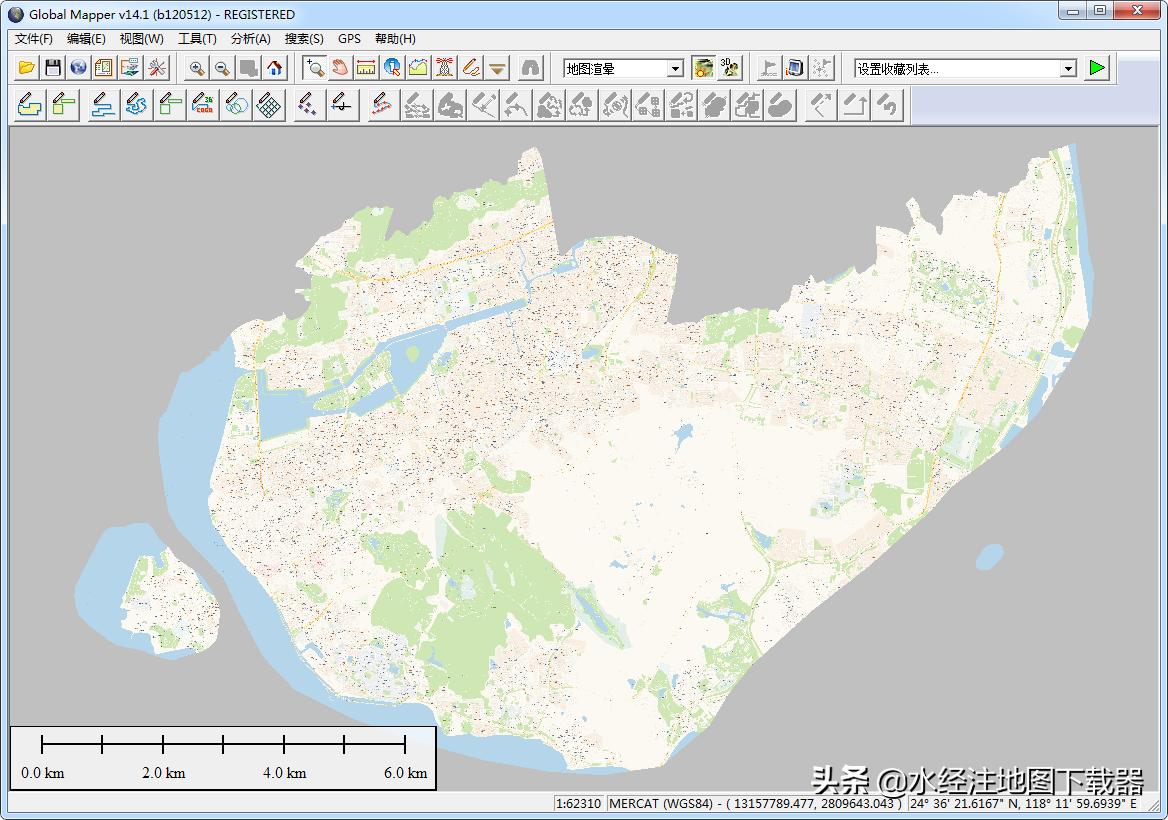Expand the 工具(T) menu
1168x820 pixels.
tap(197, 39)
